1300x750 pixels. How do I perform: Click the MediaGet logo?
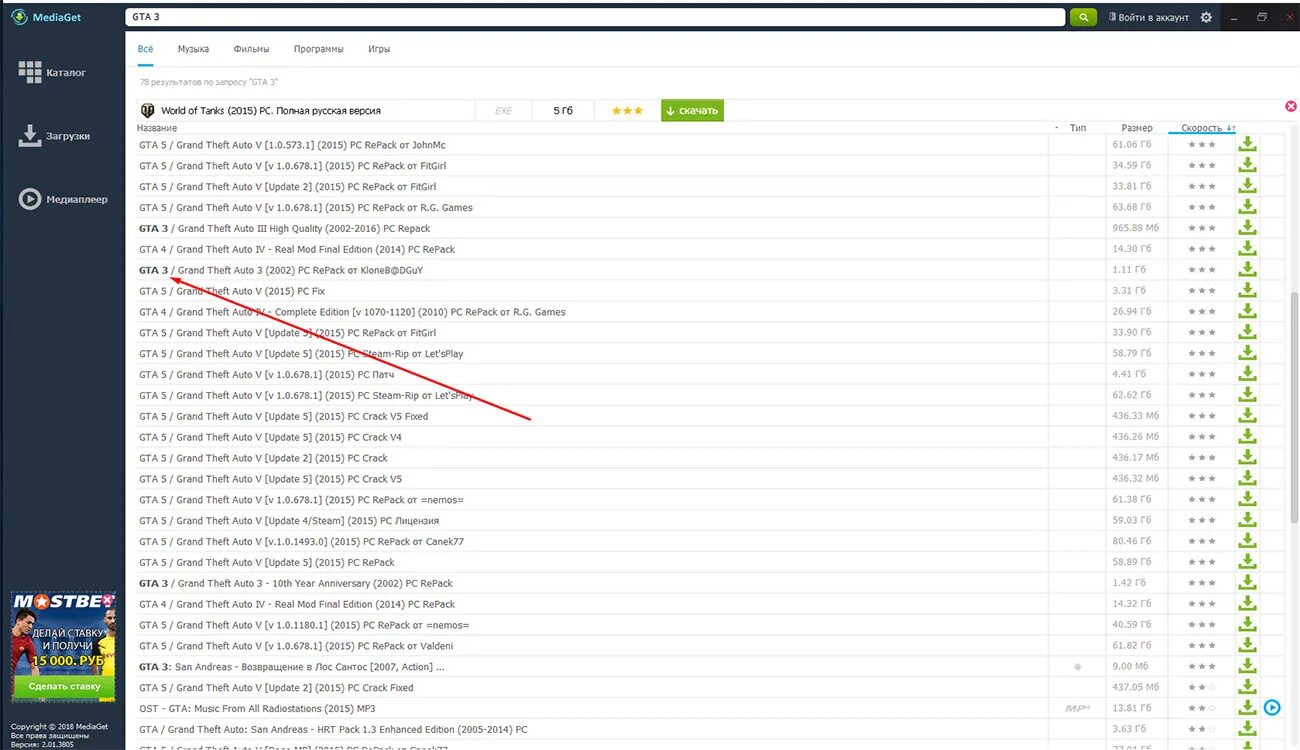[x=46, y=17]
